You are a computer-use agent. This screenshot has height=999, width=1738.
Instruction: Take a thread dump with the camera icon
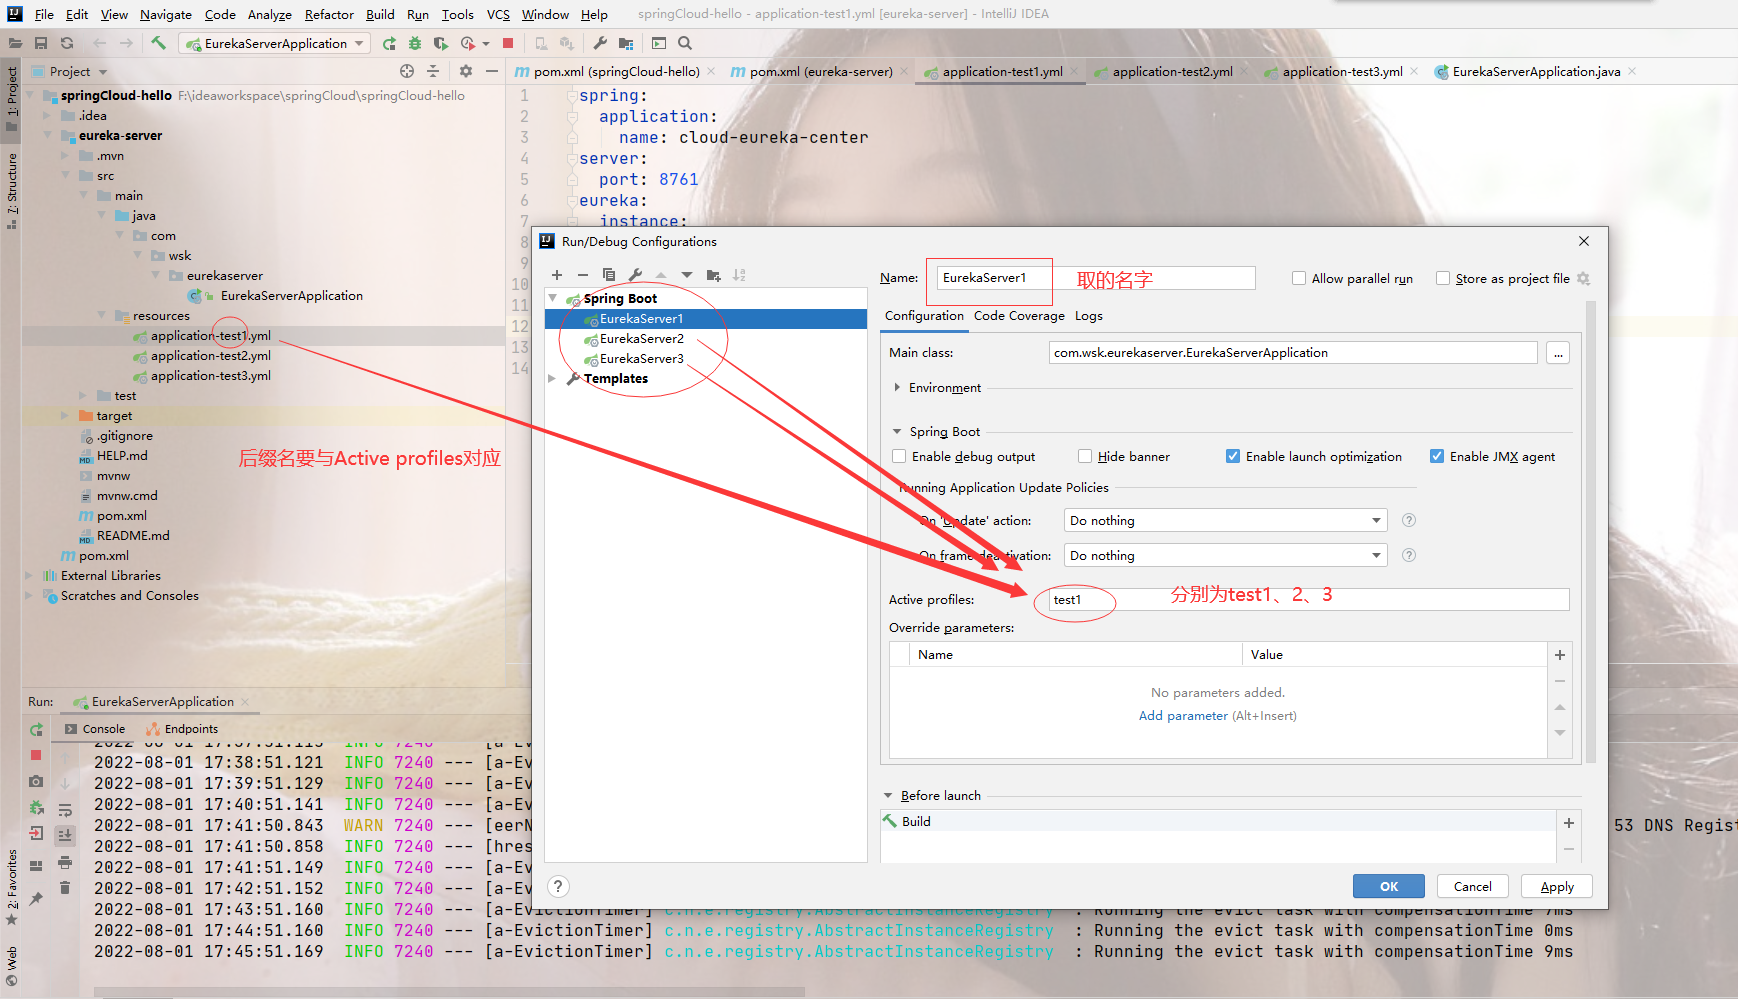pos(36,781)
